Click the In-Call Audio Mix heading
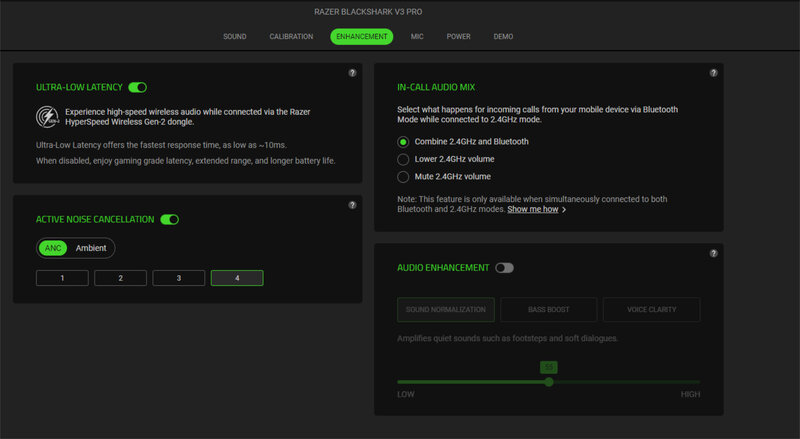The image size is (800, 439). pyautogui.click(x=436, y=87)
